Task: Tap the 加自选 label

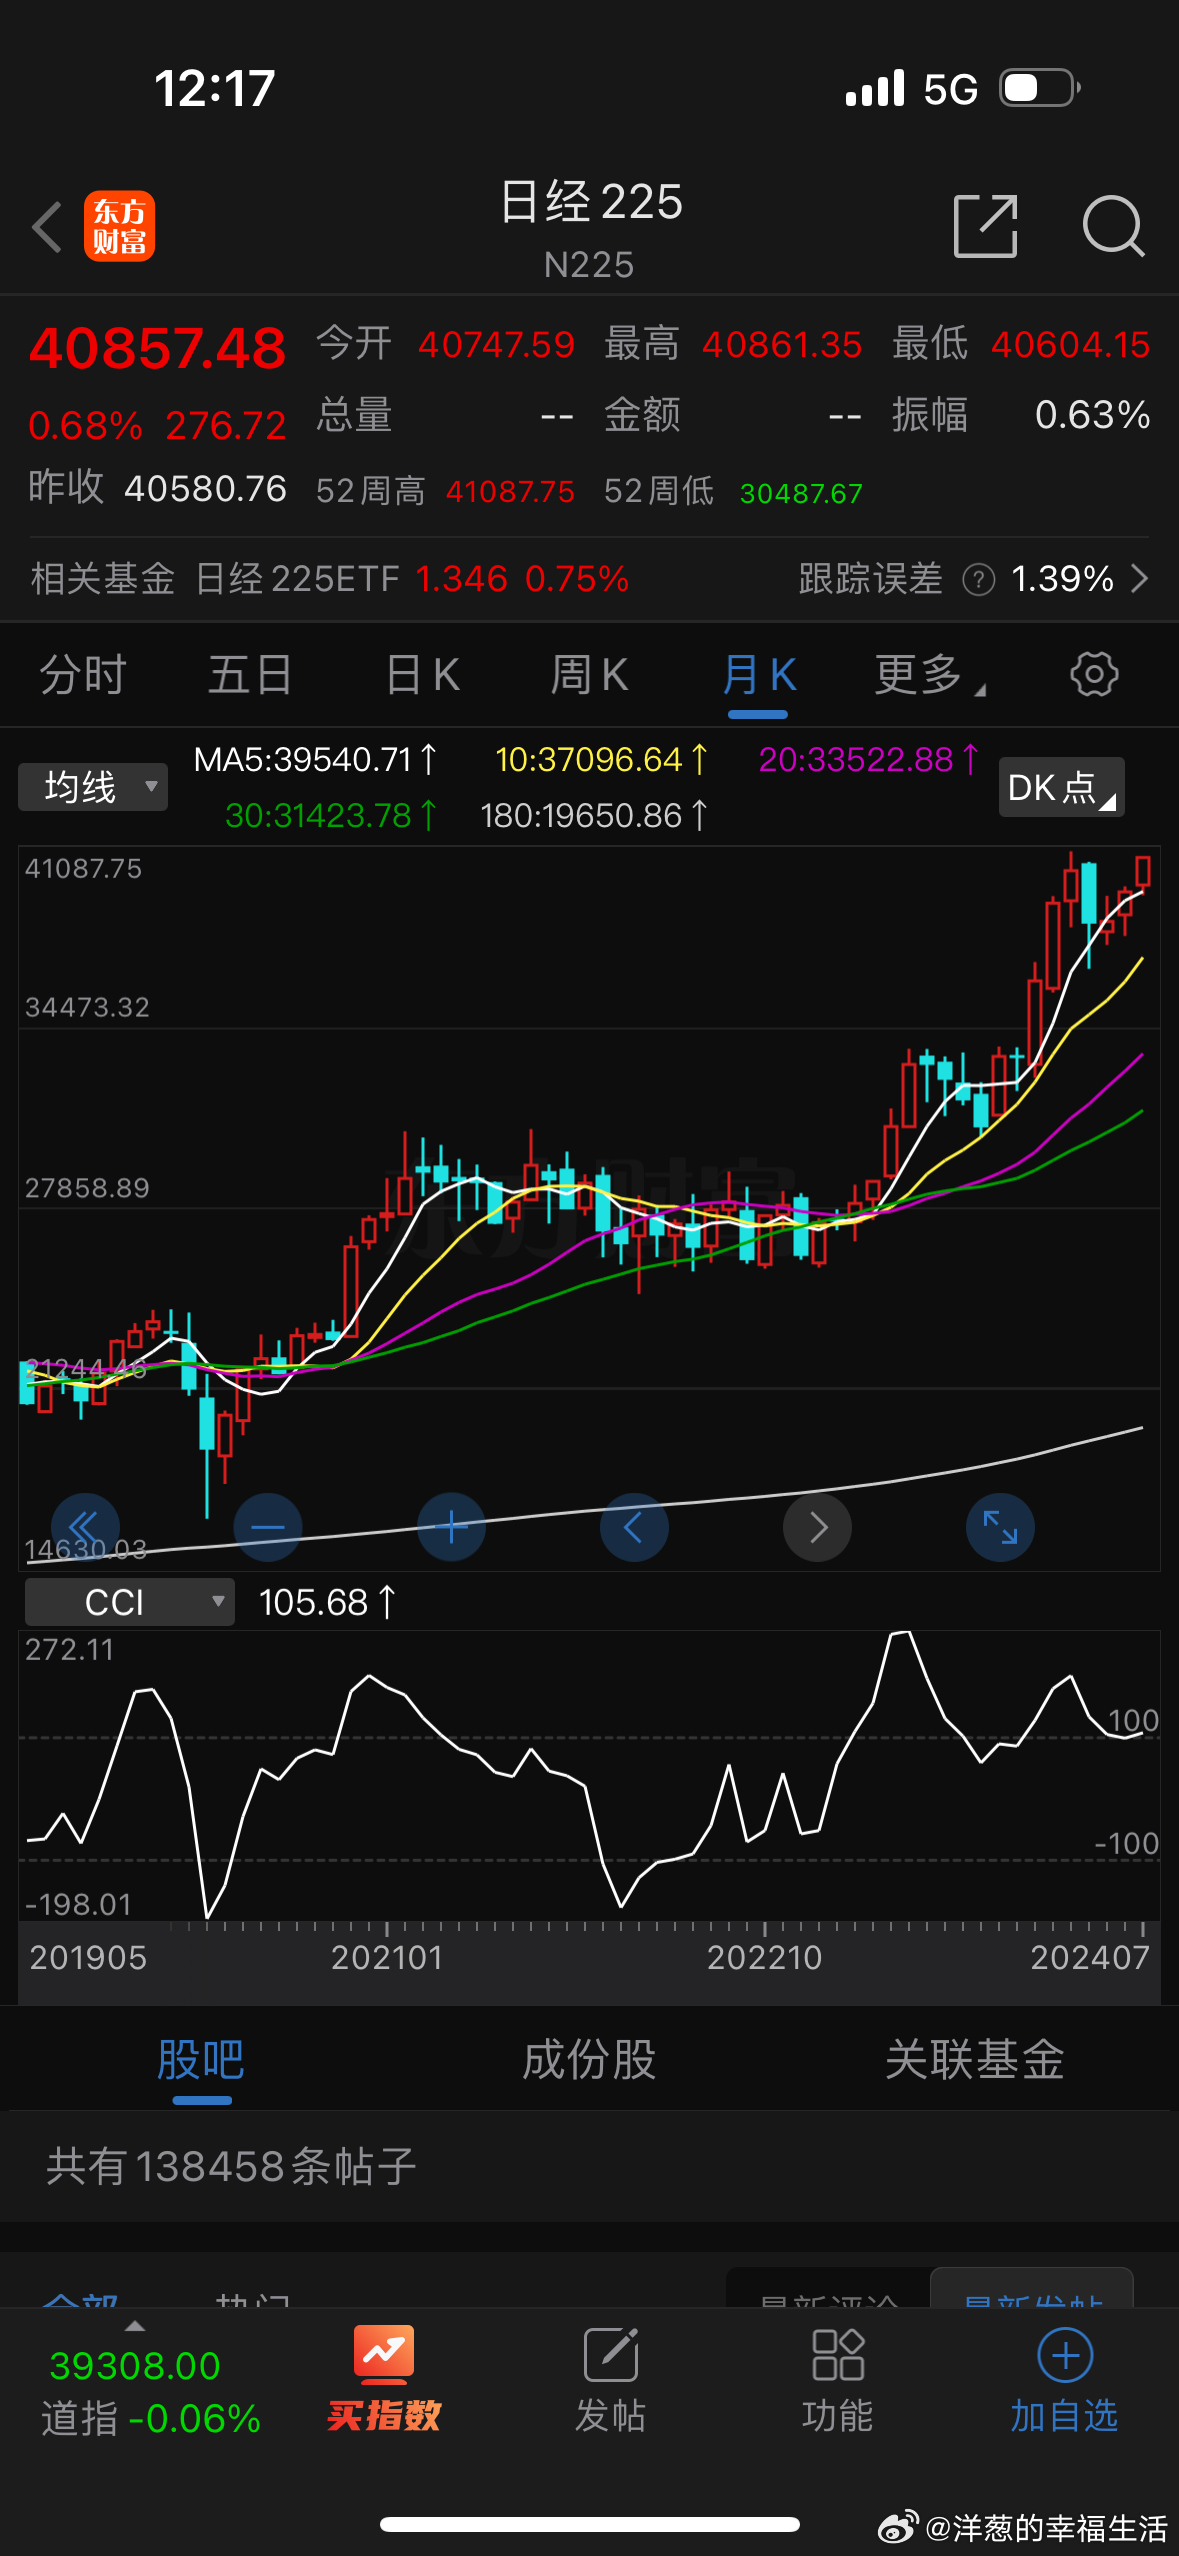Action: (1064, 2416)
